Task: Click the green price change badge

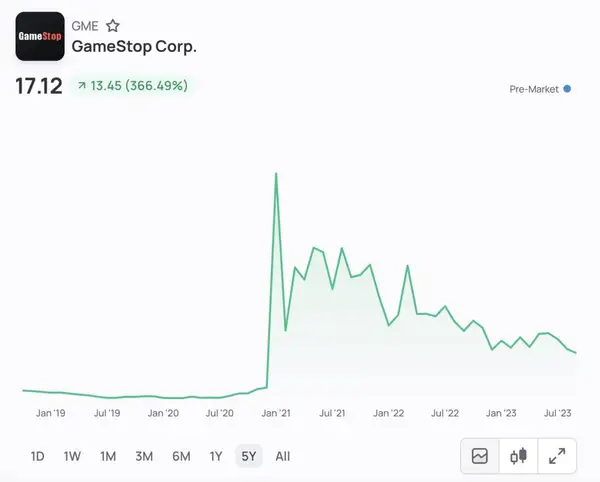Action: pyautogui.click(x=130, y=86)
